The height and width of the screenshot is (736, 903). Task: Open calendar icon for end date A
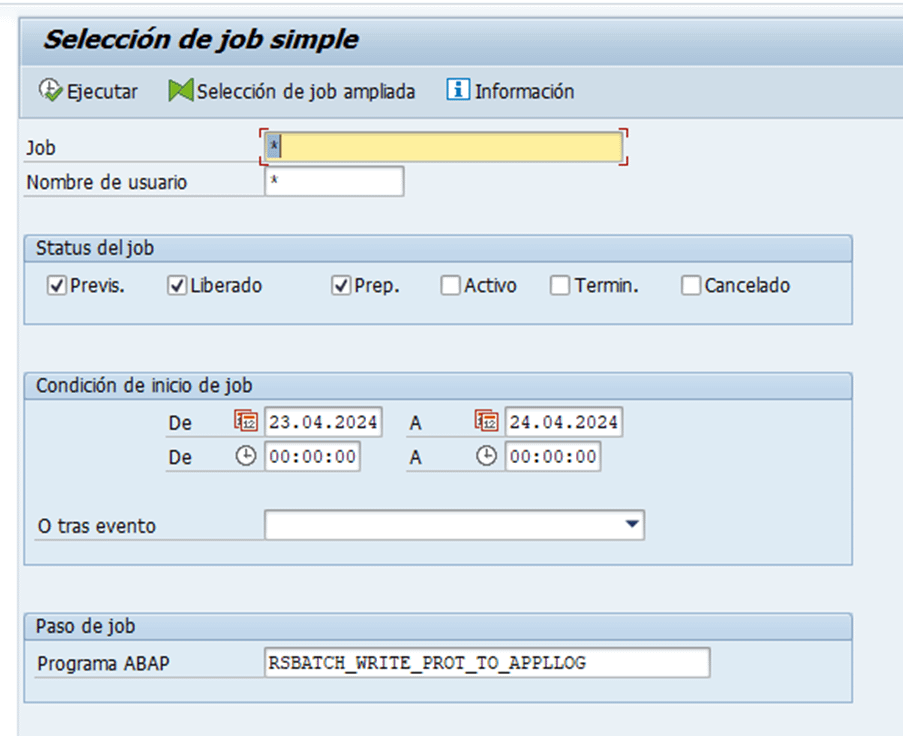pyautogui.click(x=486, y=422)
